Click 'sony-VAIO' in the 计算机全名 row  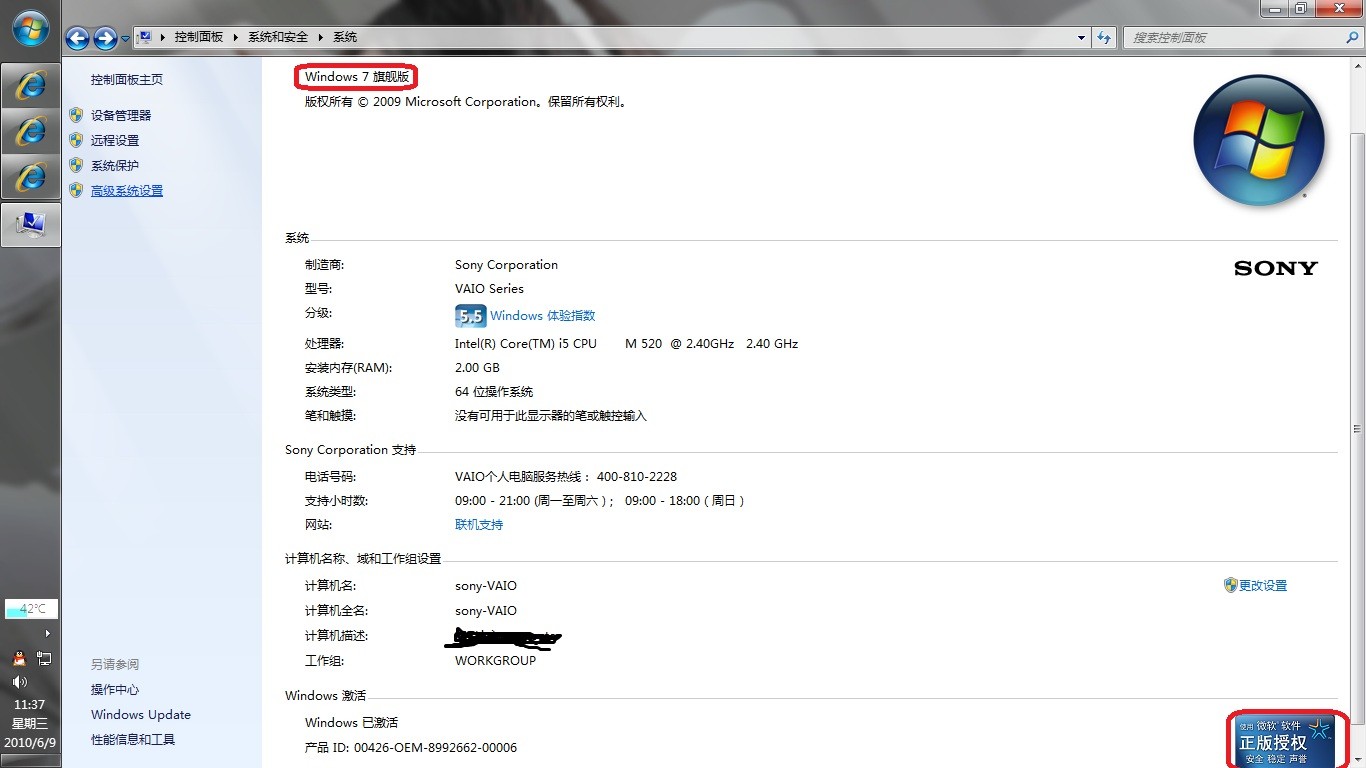[x=486, y=611]
